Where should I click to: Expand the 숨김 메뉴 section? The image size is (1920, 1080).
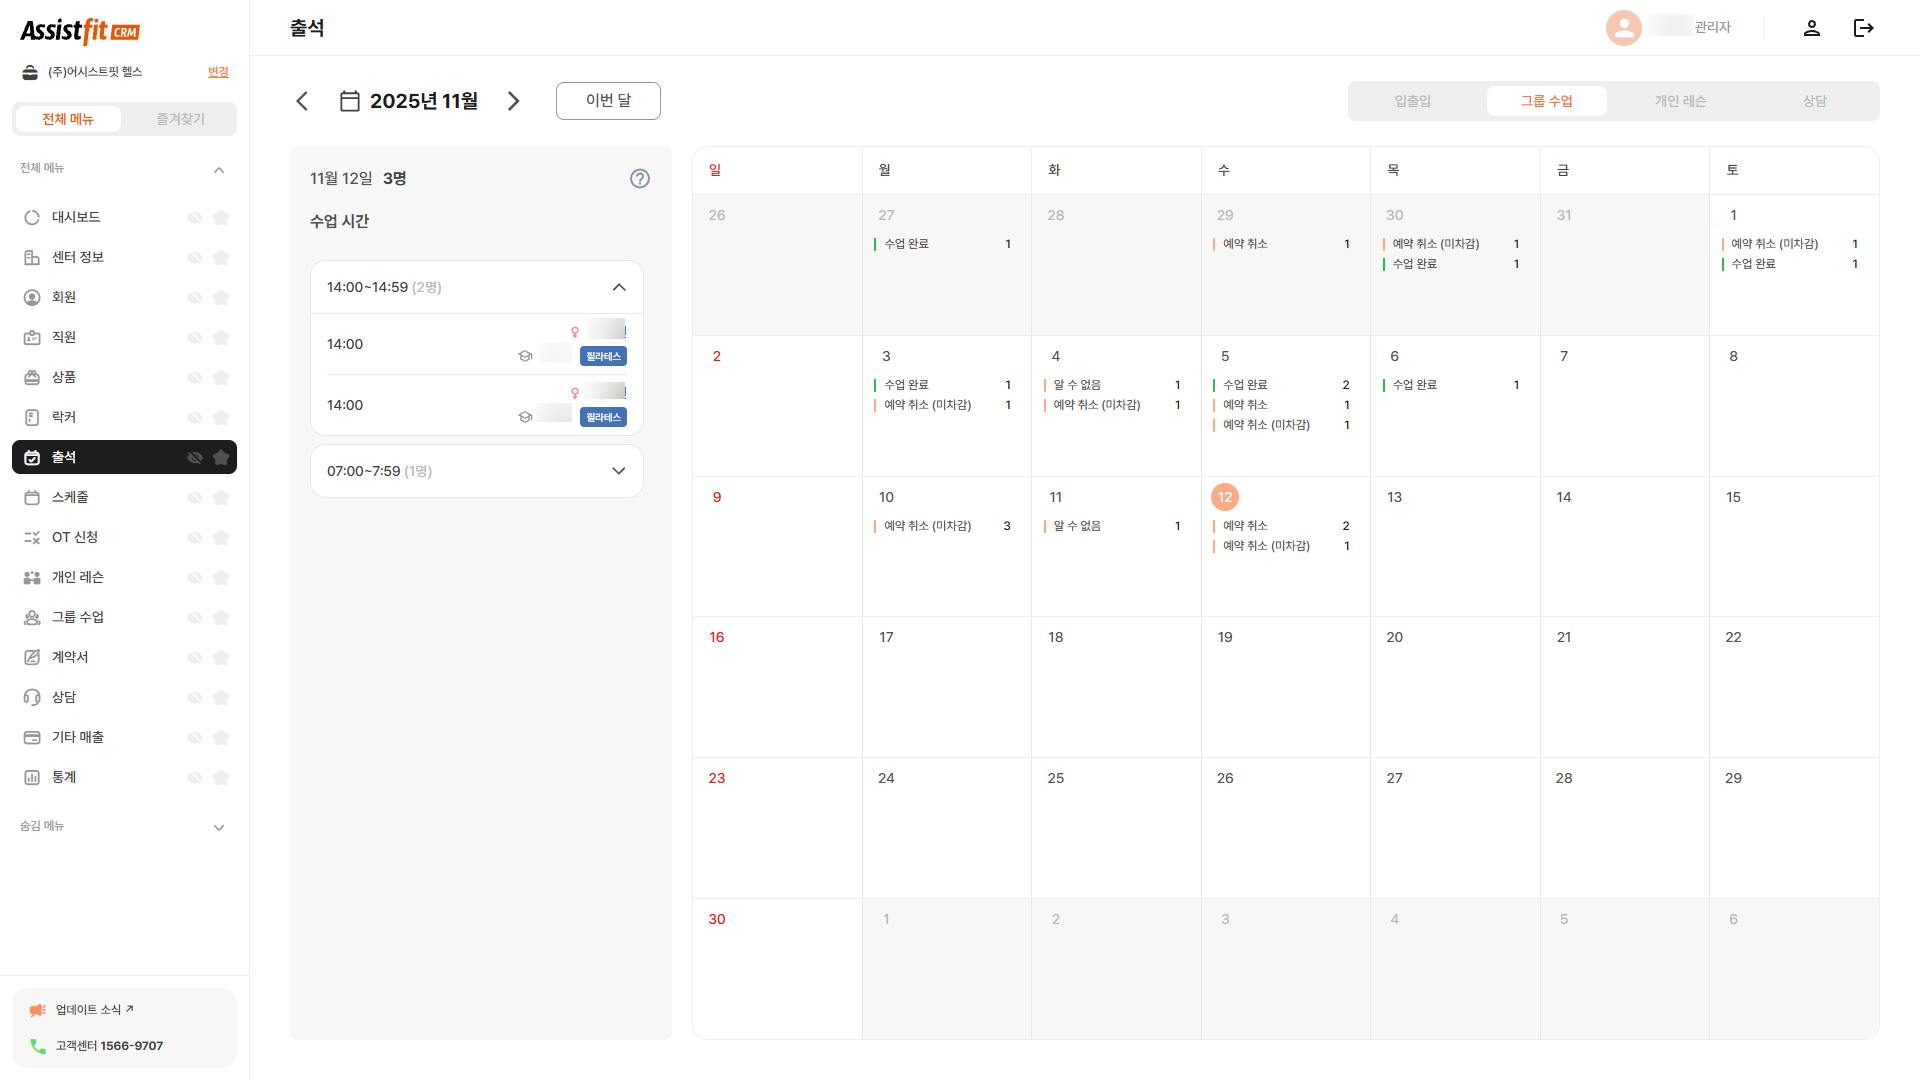219,827
